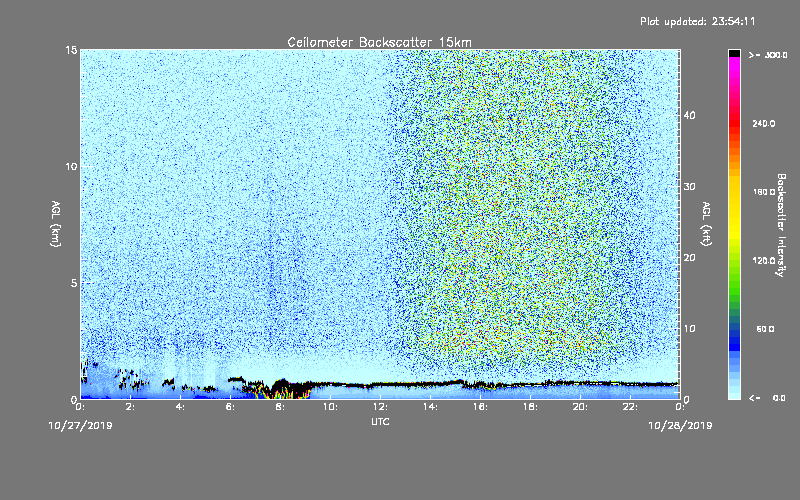Click the '14:' hour tick label
This screenshot has width=800, height=500.
[x=430, y=407]
